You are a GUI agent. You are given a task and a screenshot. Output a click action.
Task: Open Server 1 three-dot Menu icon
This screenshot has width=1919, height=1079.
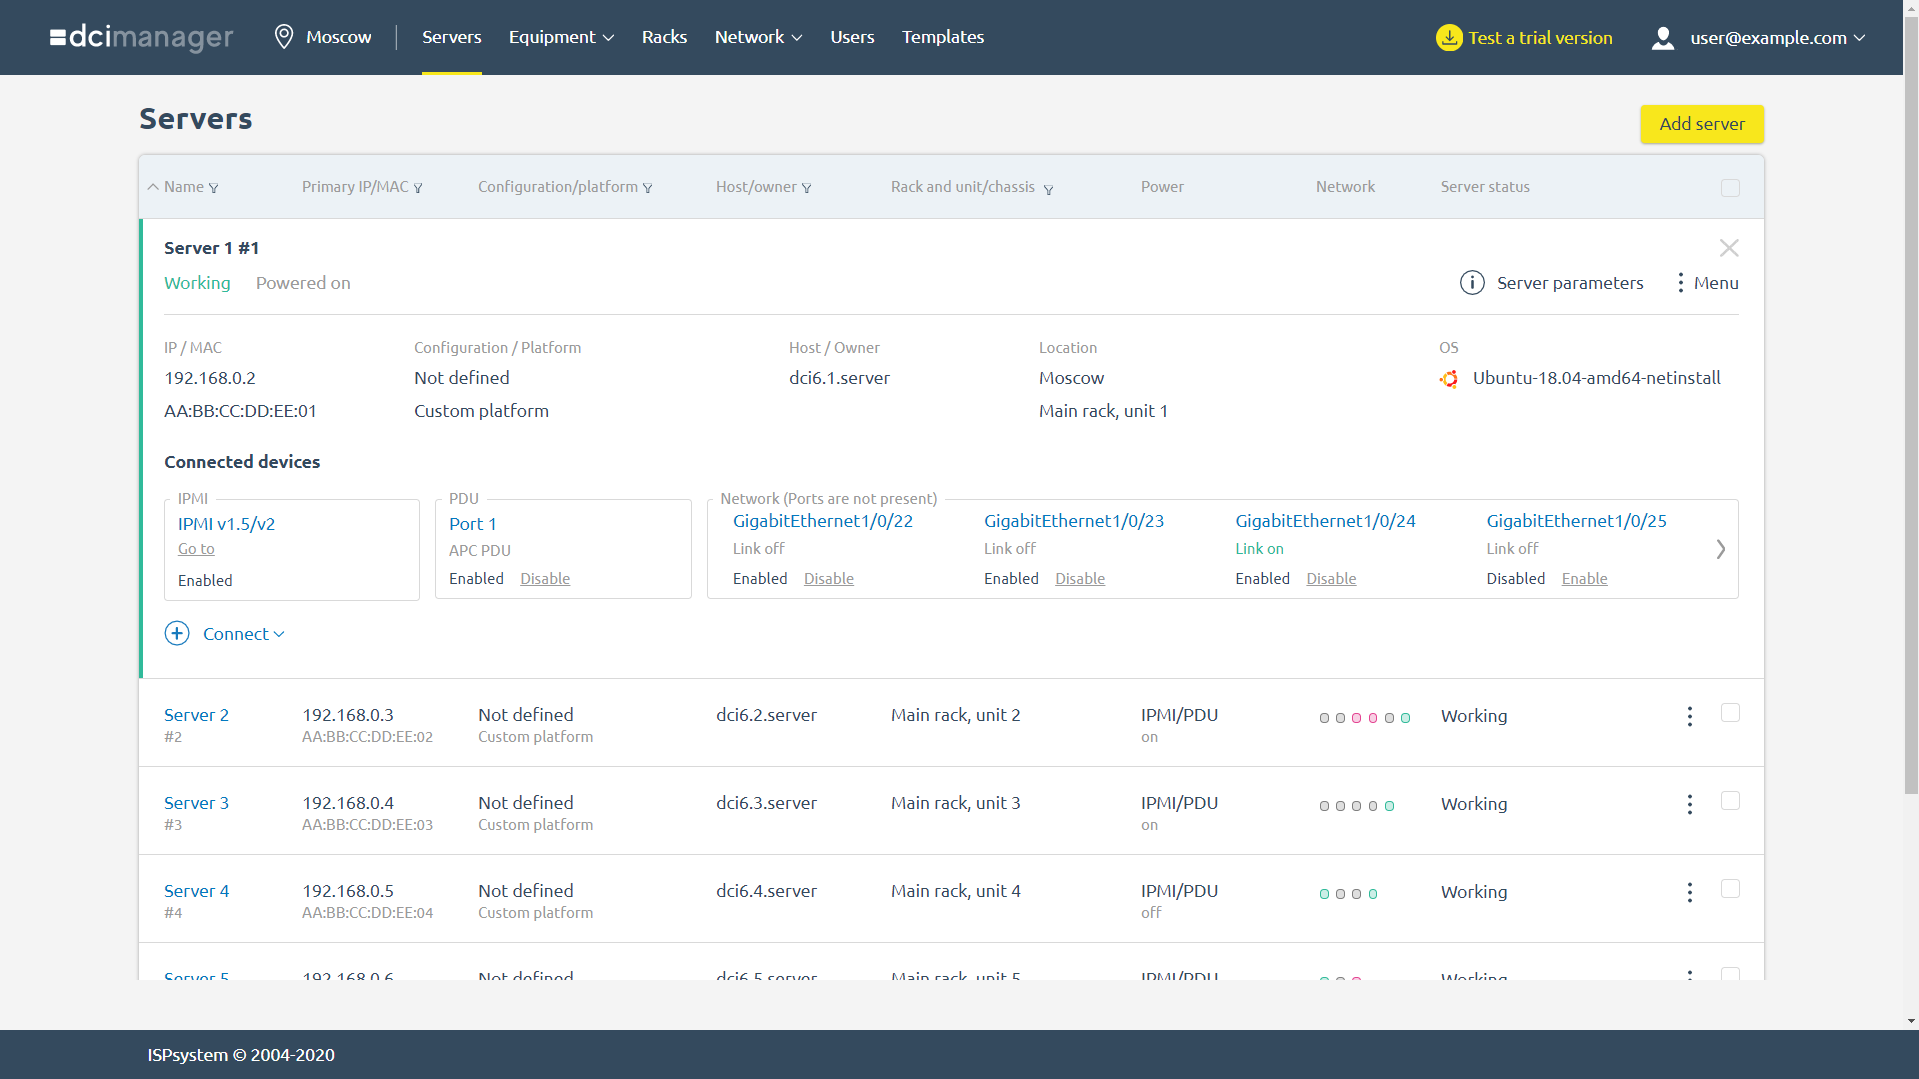coord(1680,283)
